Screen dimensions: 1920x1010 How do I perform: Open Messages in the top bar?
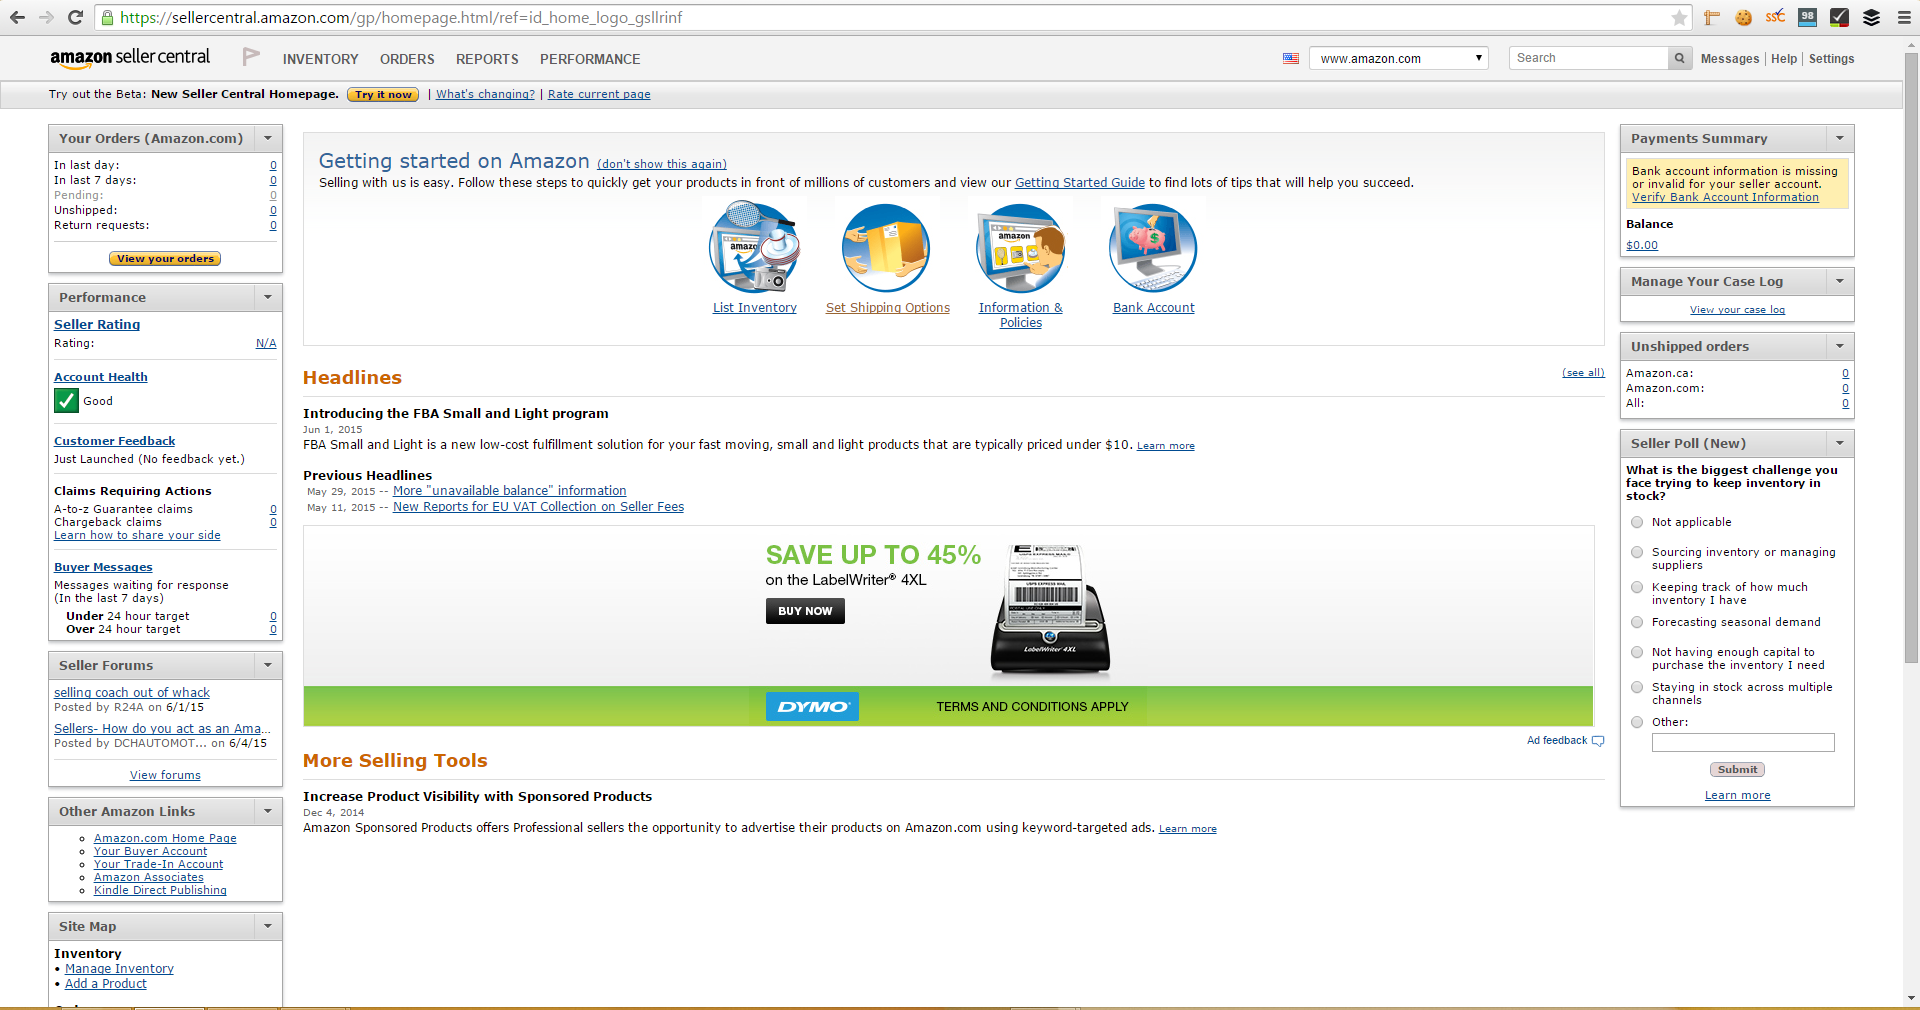(1729, 59)
